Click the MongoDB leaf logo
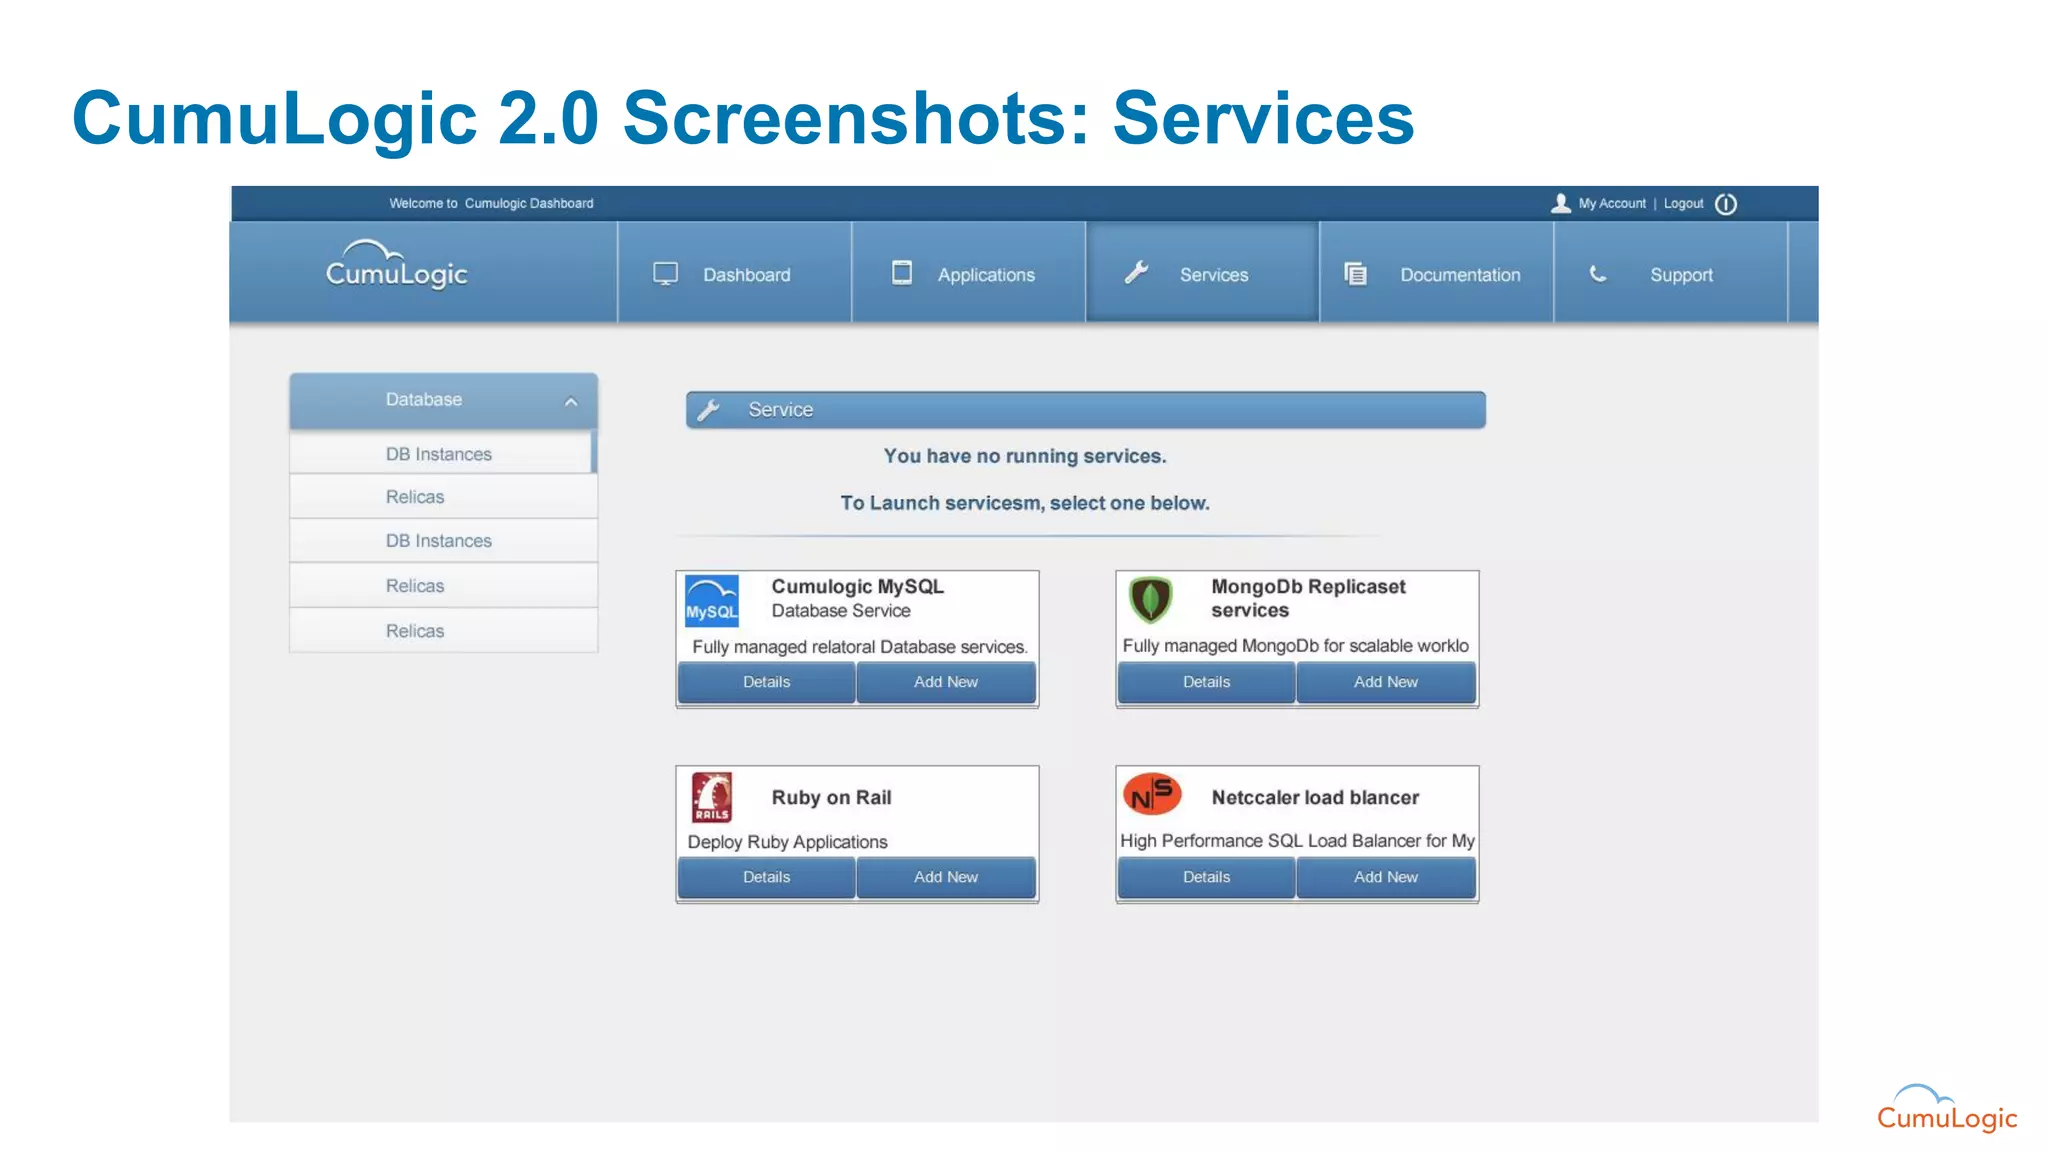2048x1152 pixels. click(x=1150, y=599)
